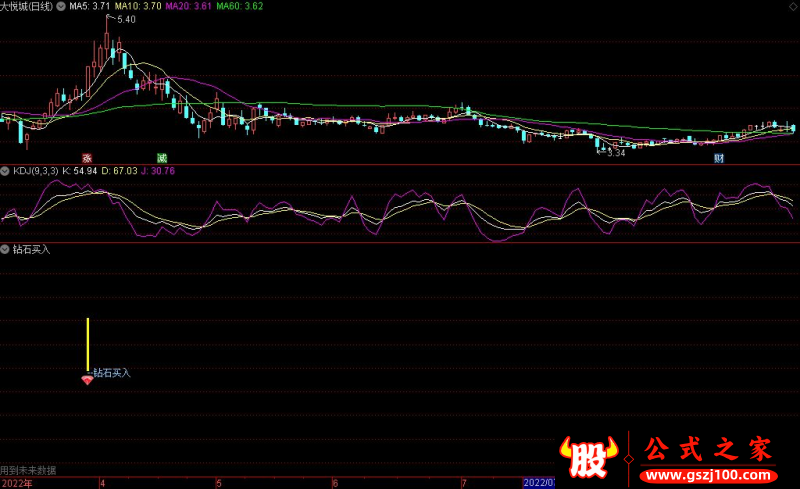Select the MA60: 3.62 green label
The width and height of the screenshot is (800, 489).
coord(240,6)
